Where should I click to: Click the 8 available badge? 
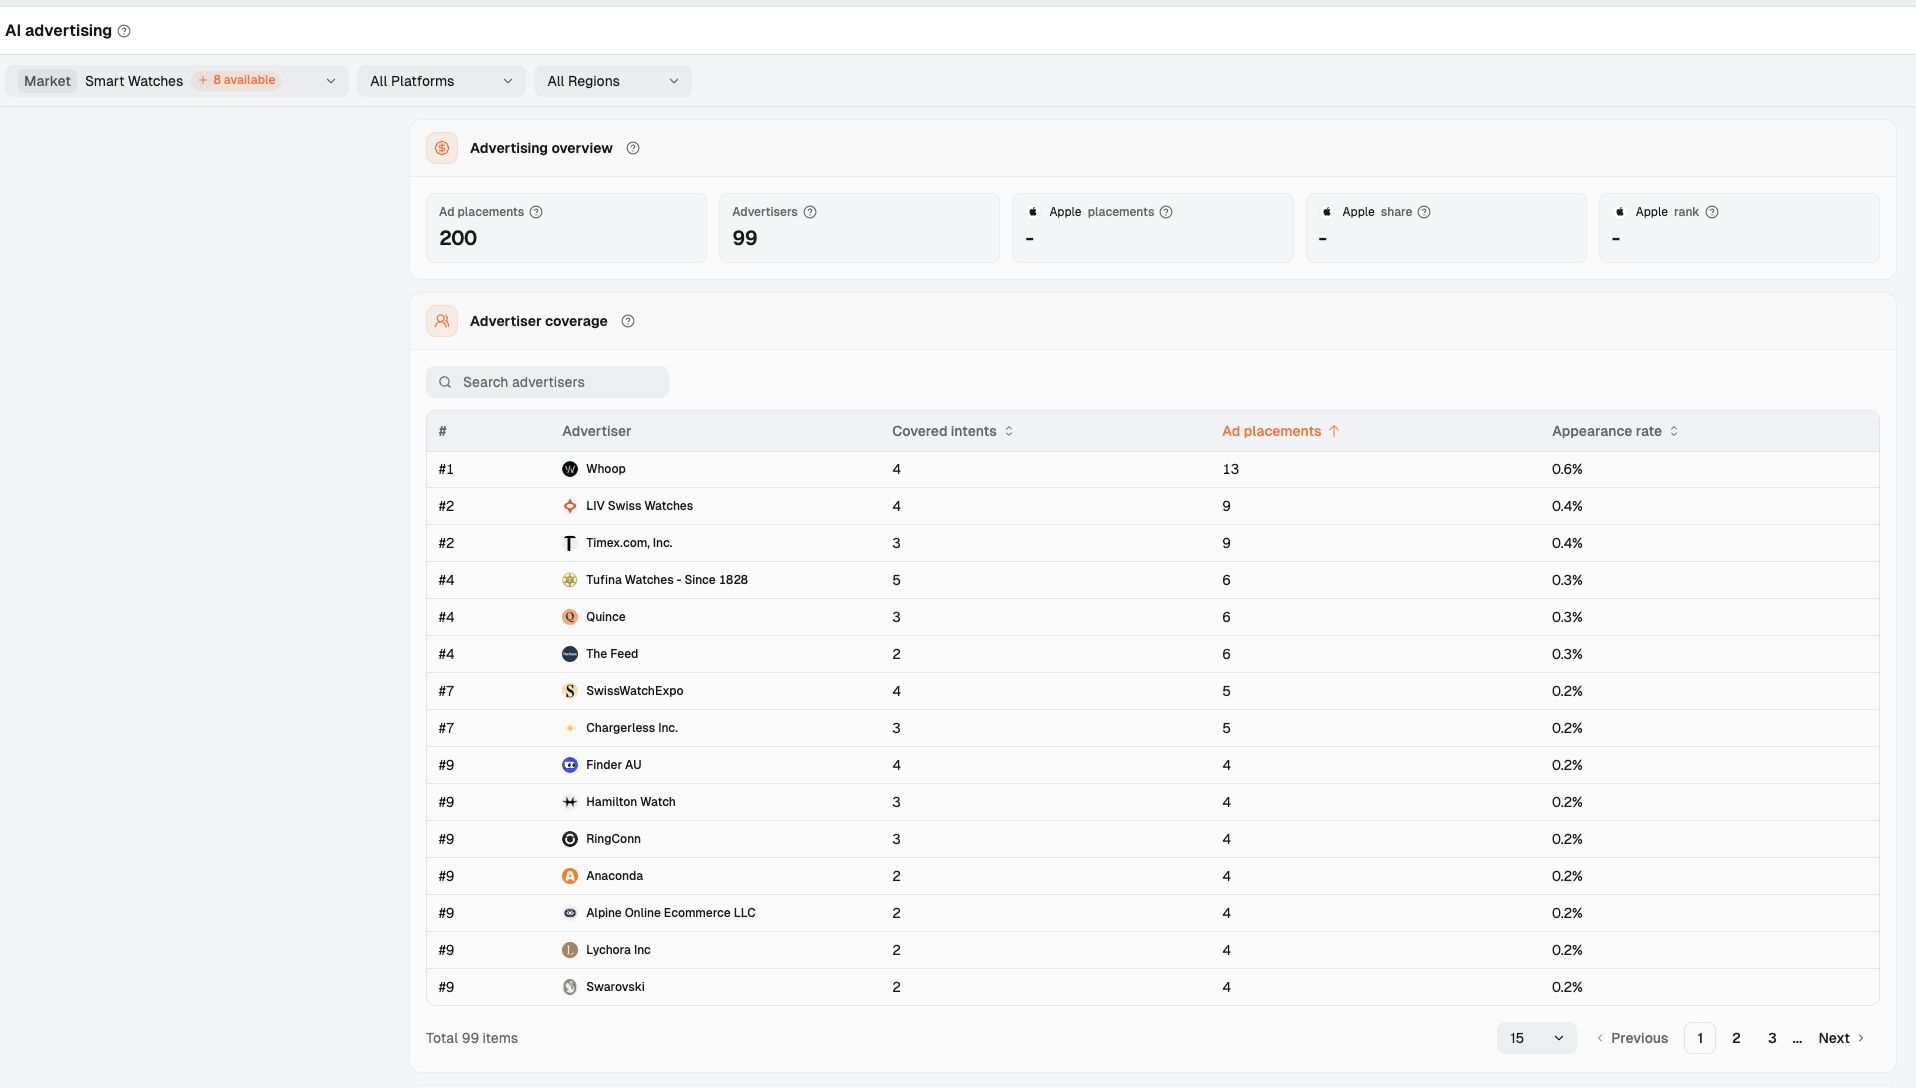237,80
